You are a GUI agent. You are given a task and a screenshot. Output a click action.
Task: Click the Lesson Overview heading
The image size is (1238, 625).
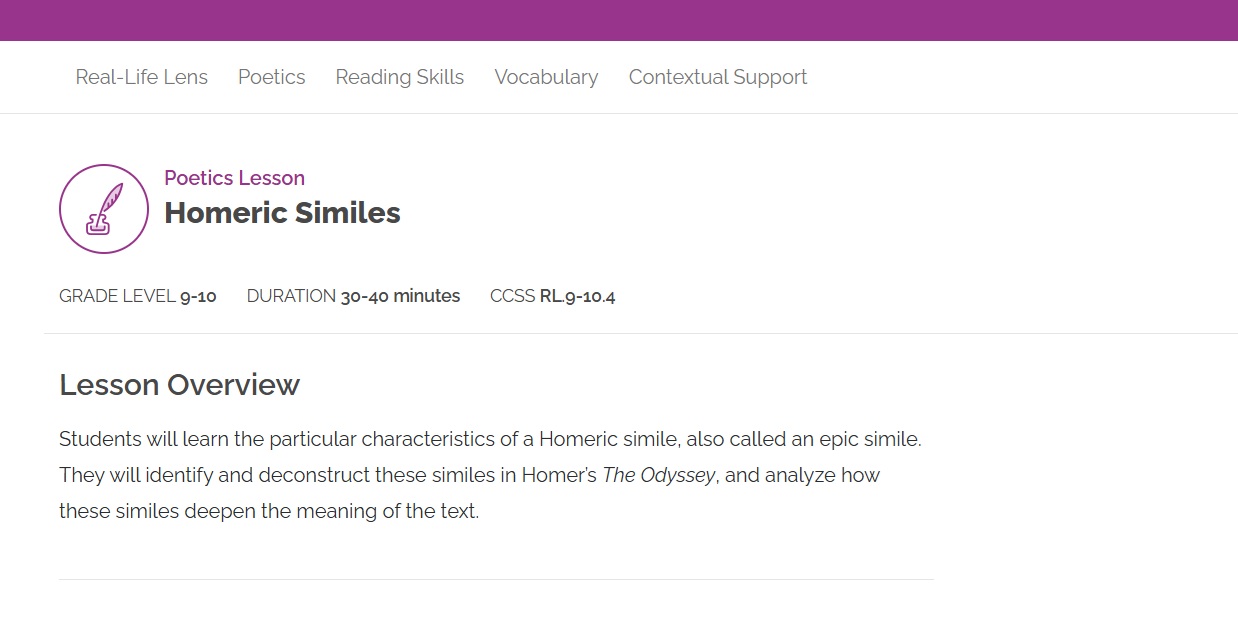point(180,385)
